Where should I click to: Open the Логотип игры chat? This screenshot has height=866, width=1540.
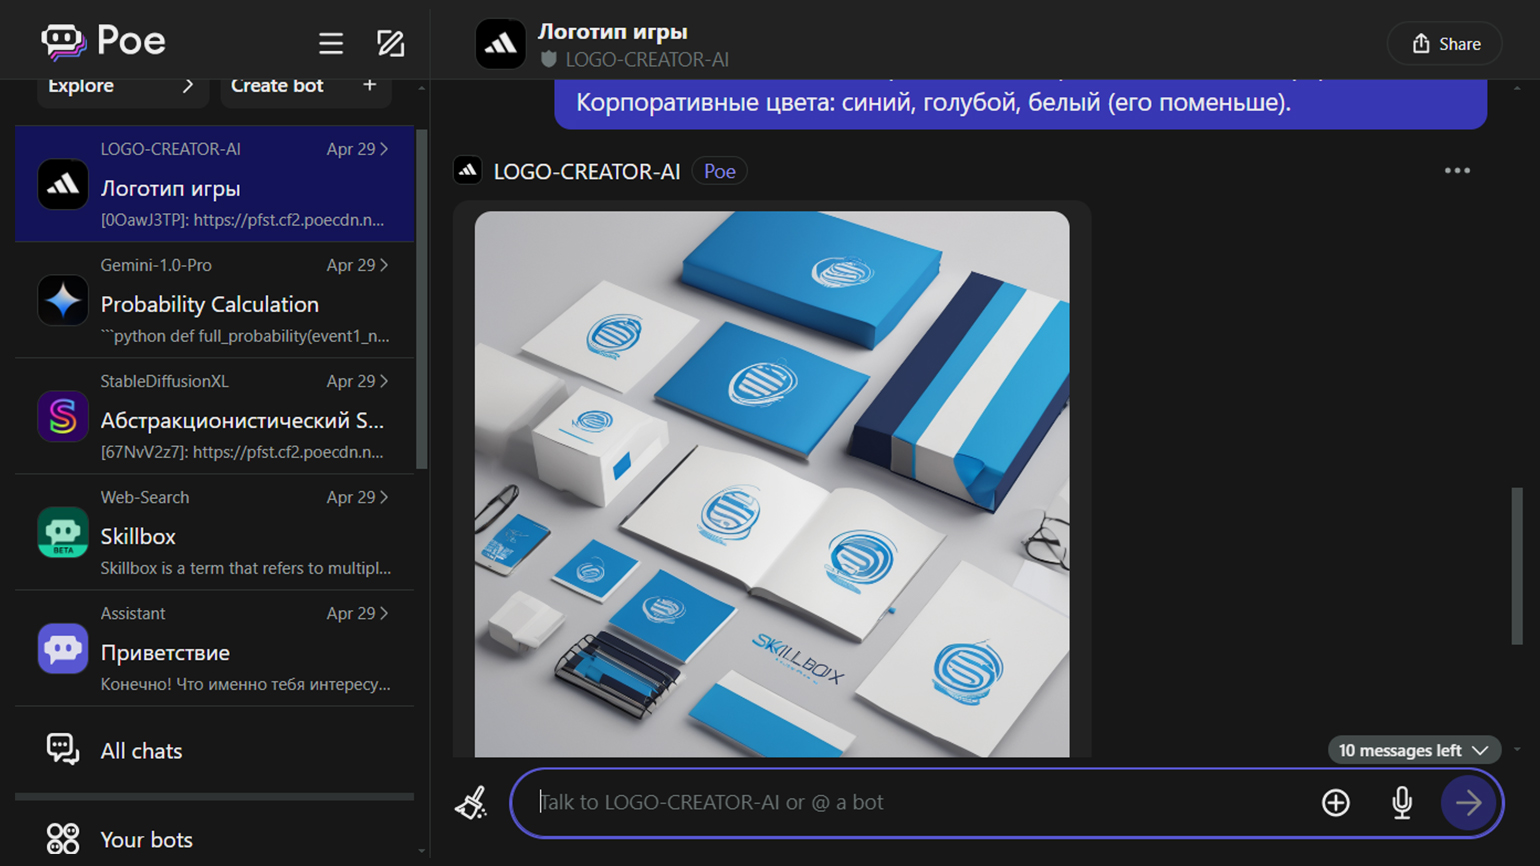click(215, 184)
